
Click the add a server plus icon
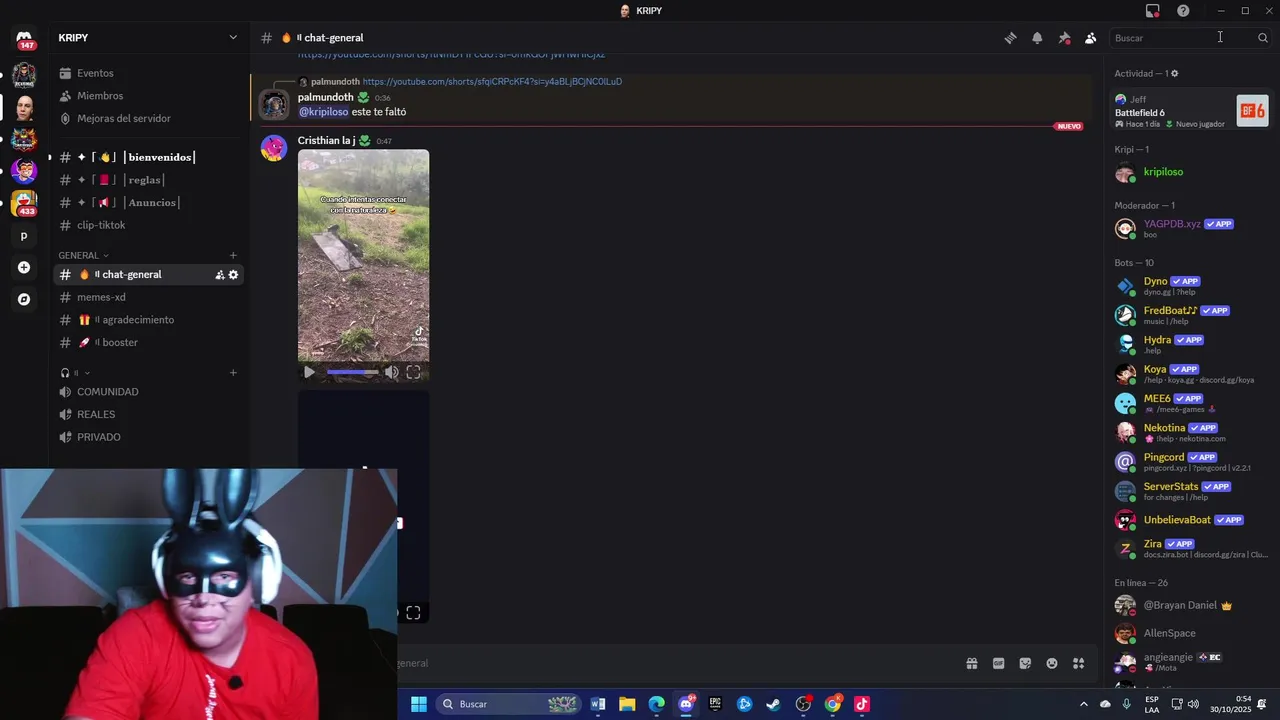[x=24, y=267]
